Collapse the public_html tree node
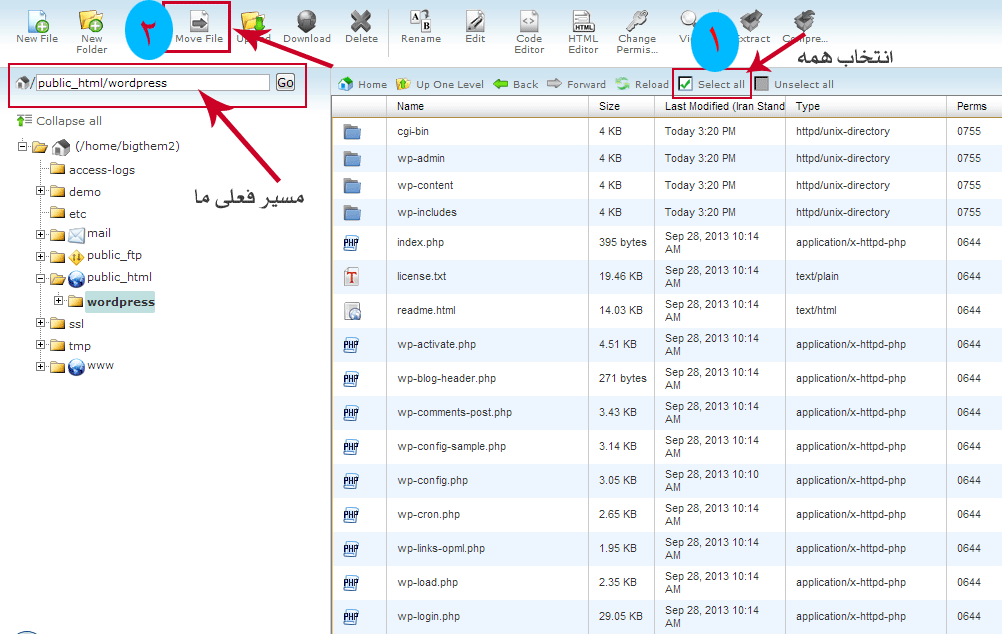This screenshot has width=1002, height=634. (40, 278)
